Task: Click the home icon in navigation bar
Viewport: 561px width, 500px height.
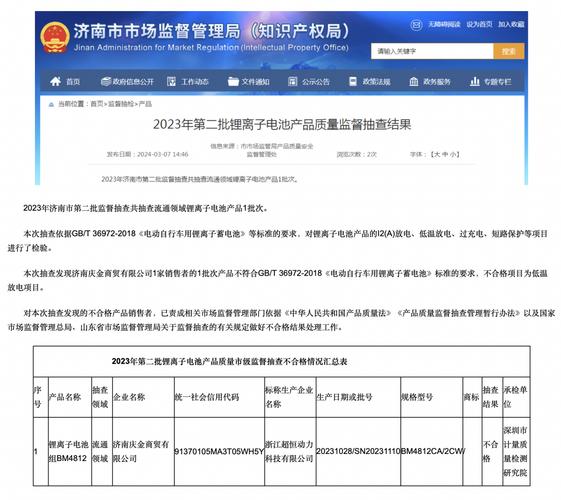Action: tap(55, 82)
